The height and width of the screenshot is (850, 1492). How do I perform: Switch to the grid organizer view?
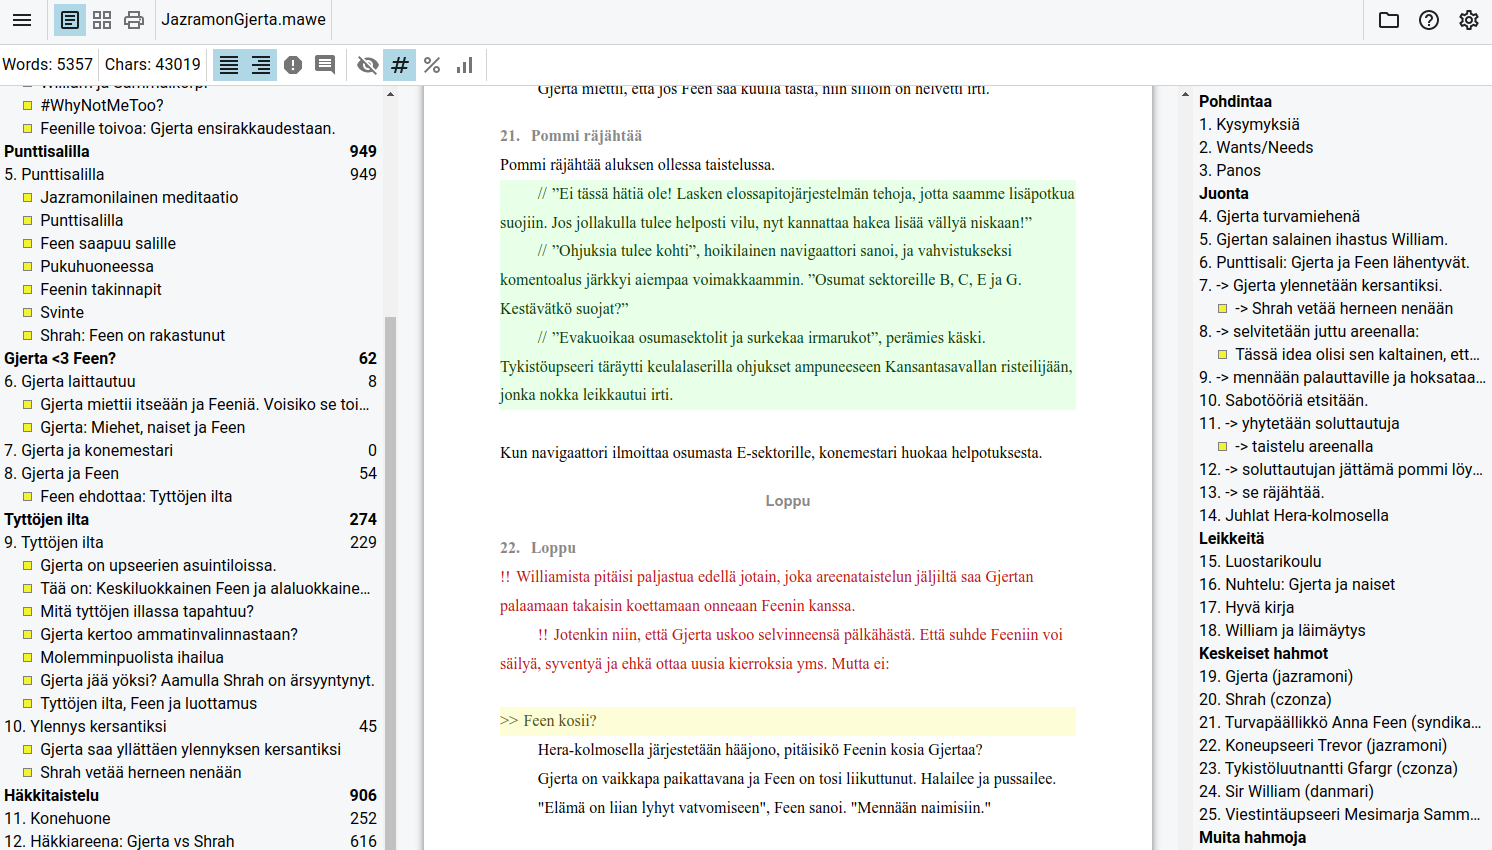pos(102,20)
